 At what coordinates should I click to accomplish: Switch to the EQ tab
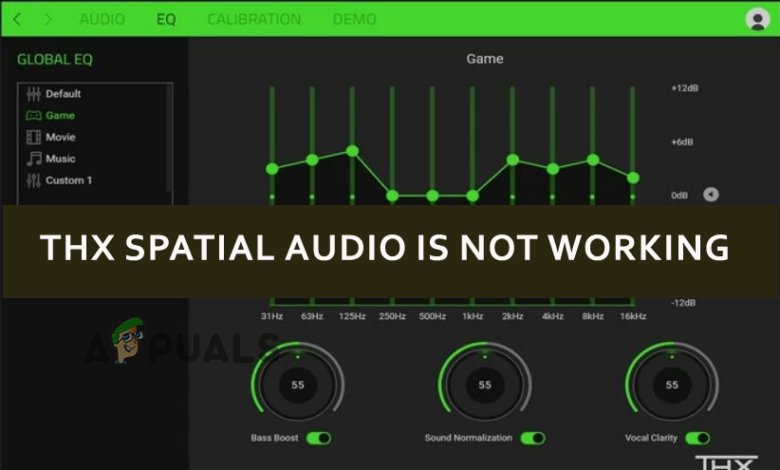166,19
